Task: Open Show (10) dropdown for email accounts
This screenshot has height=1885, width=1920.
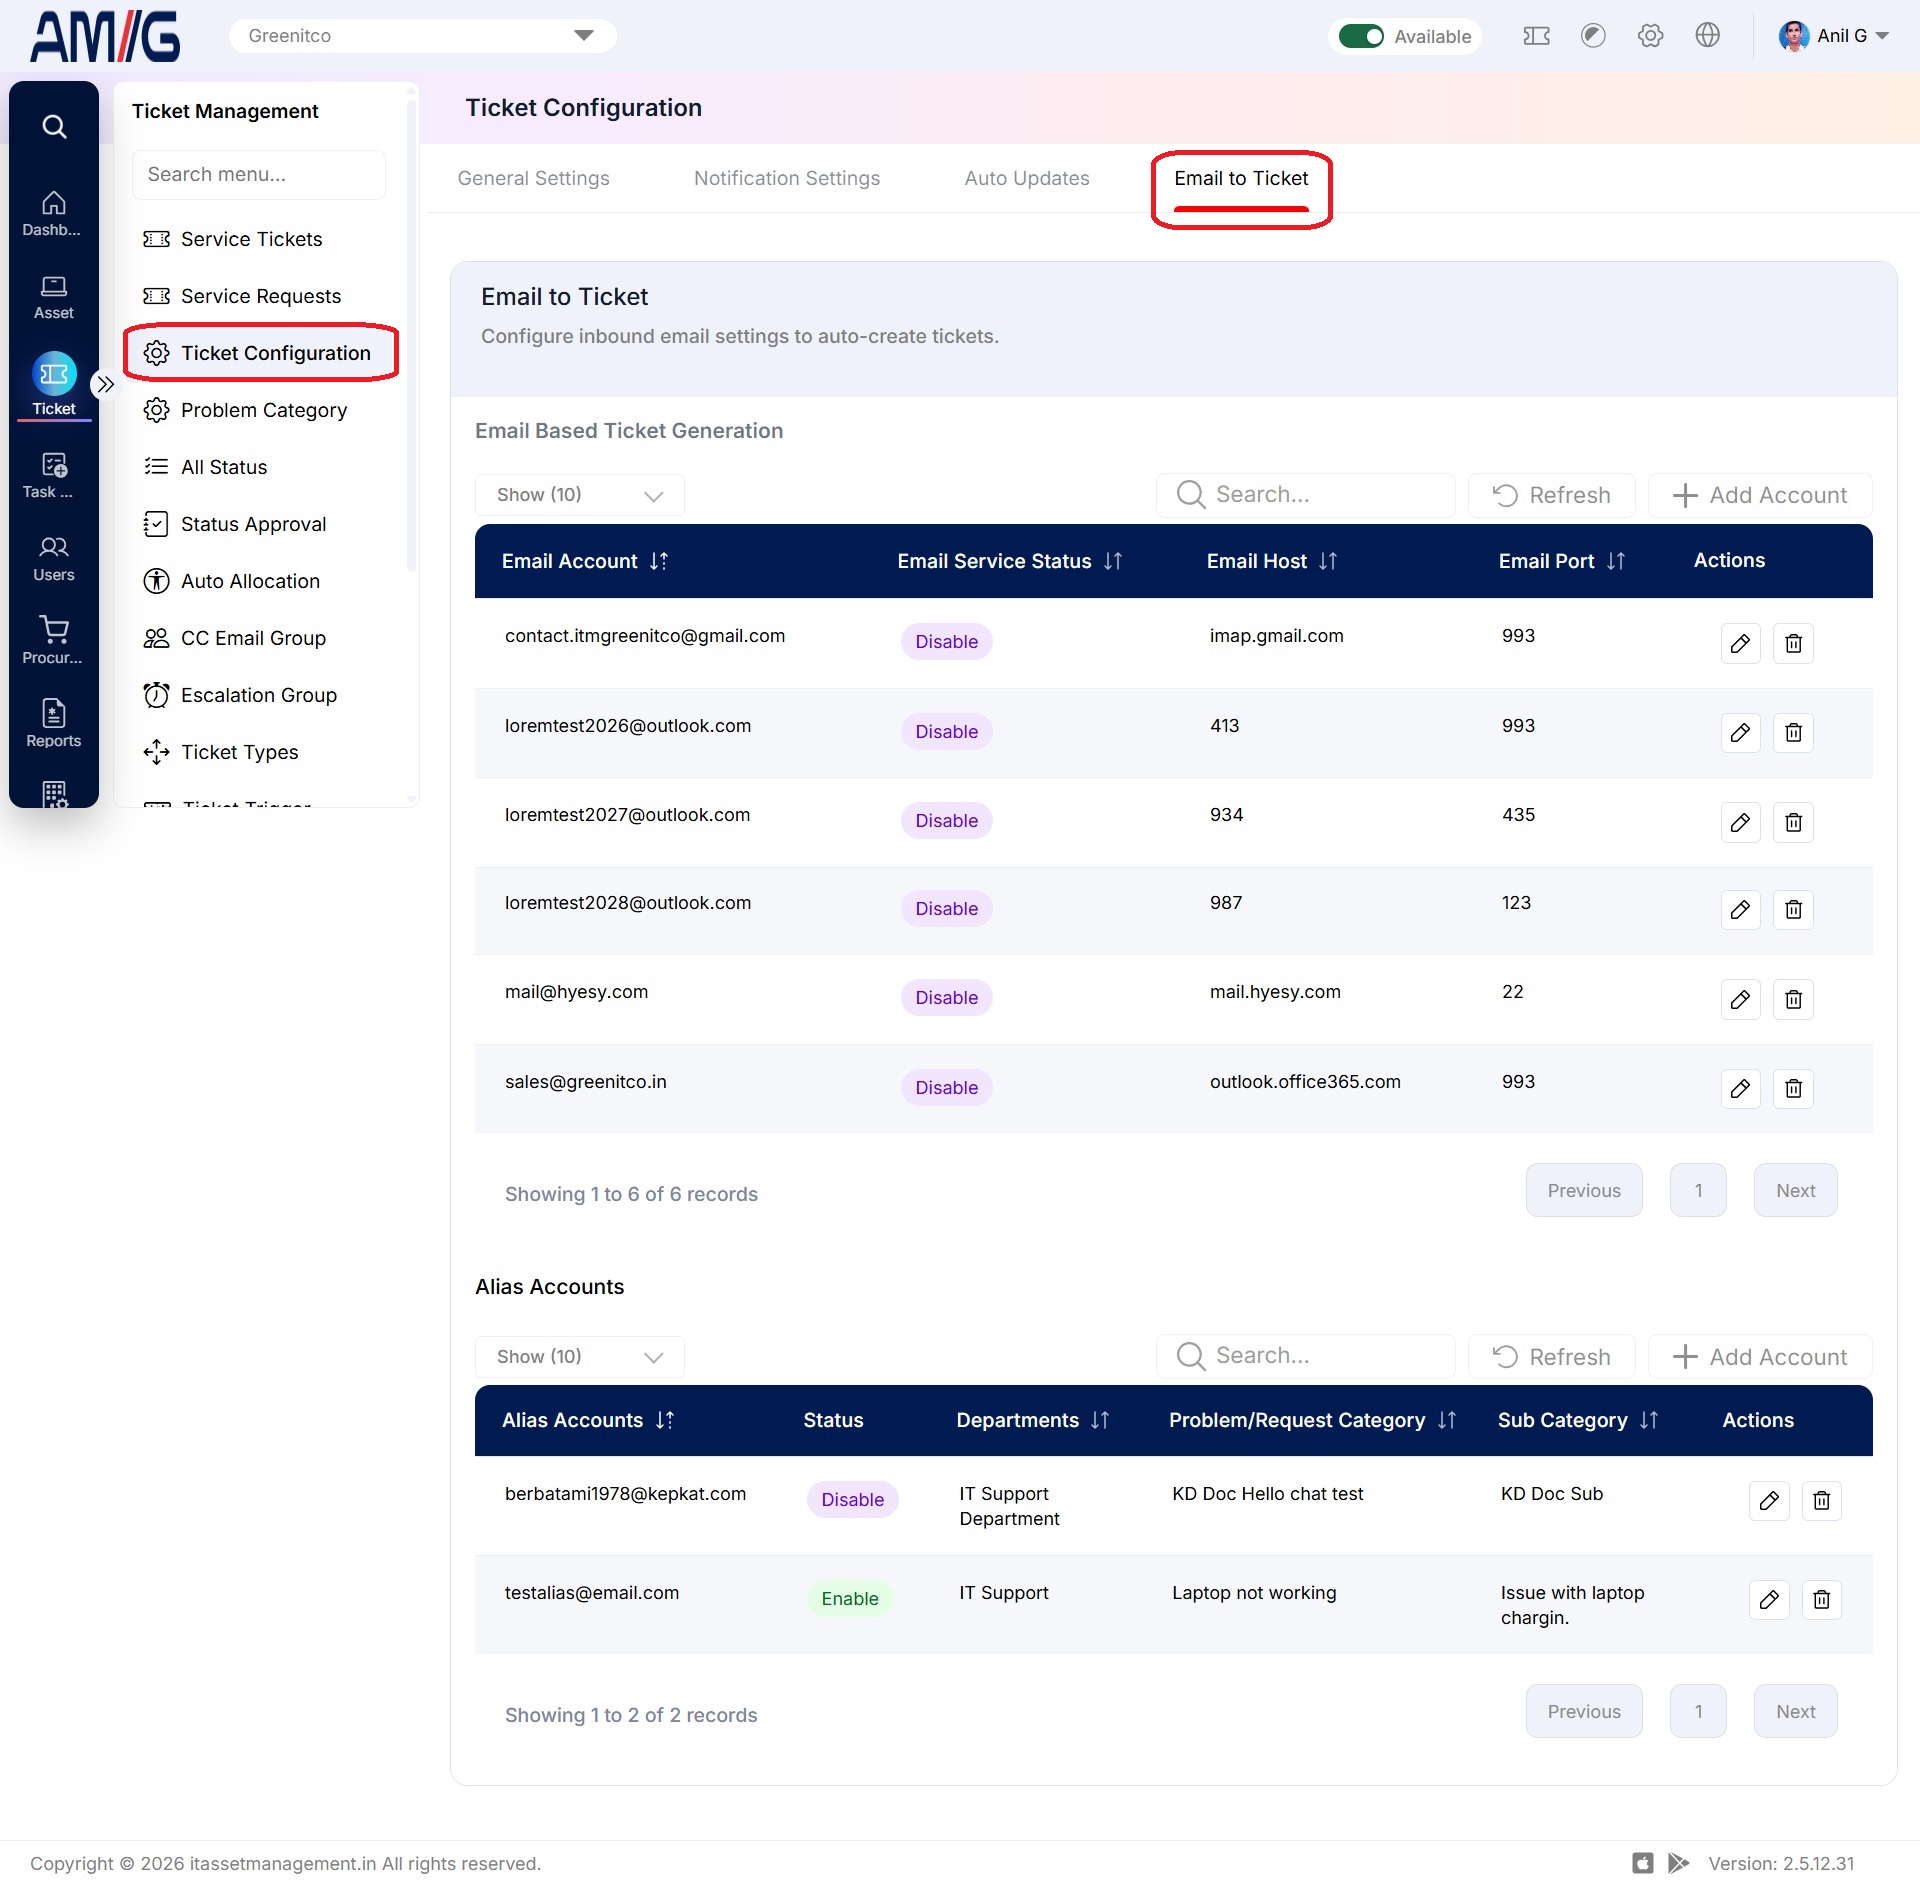Action: (x=580, y=495)
